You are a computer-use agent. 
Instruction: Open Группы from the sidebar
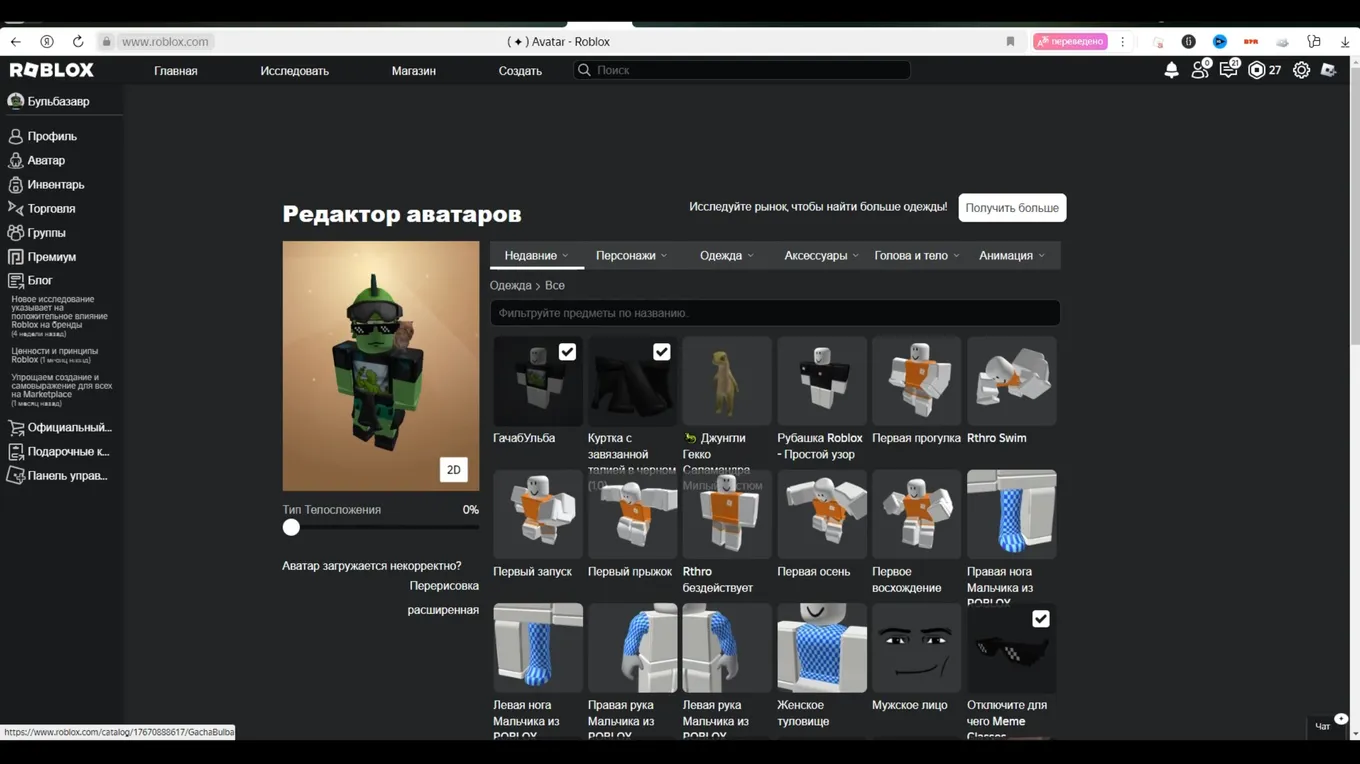tap(46, 232)
